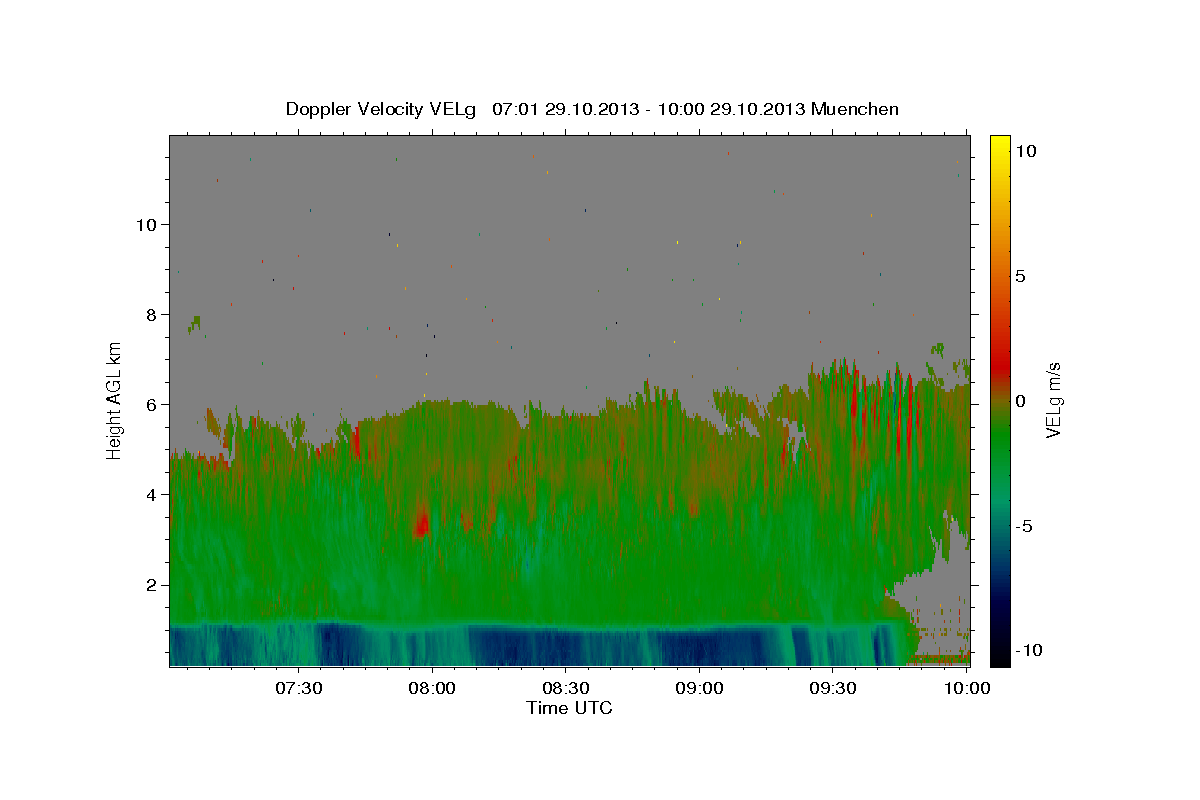Image resolution: width=1200 pixels, height=800 pixels.
Task: Click the colorbar value 10 label
Action: 1025,151
